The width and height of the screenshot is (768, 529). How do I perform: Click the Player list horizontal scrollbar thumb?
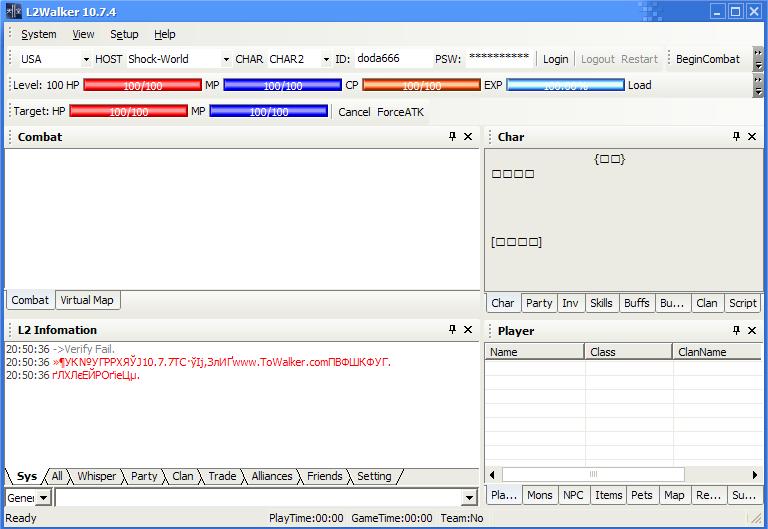click(x=593, y=474)
